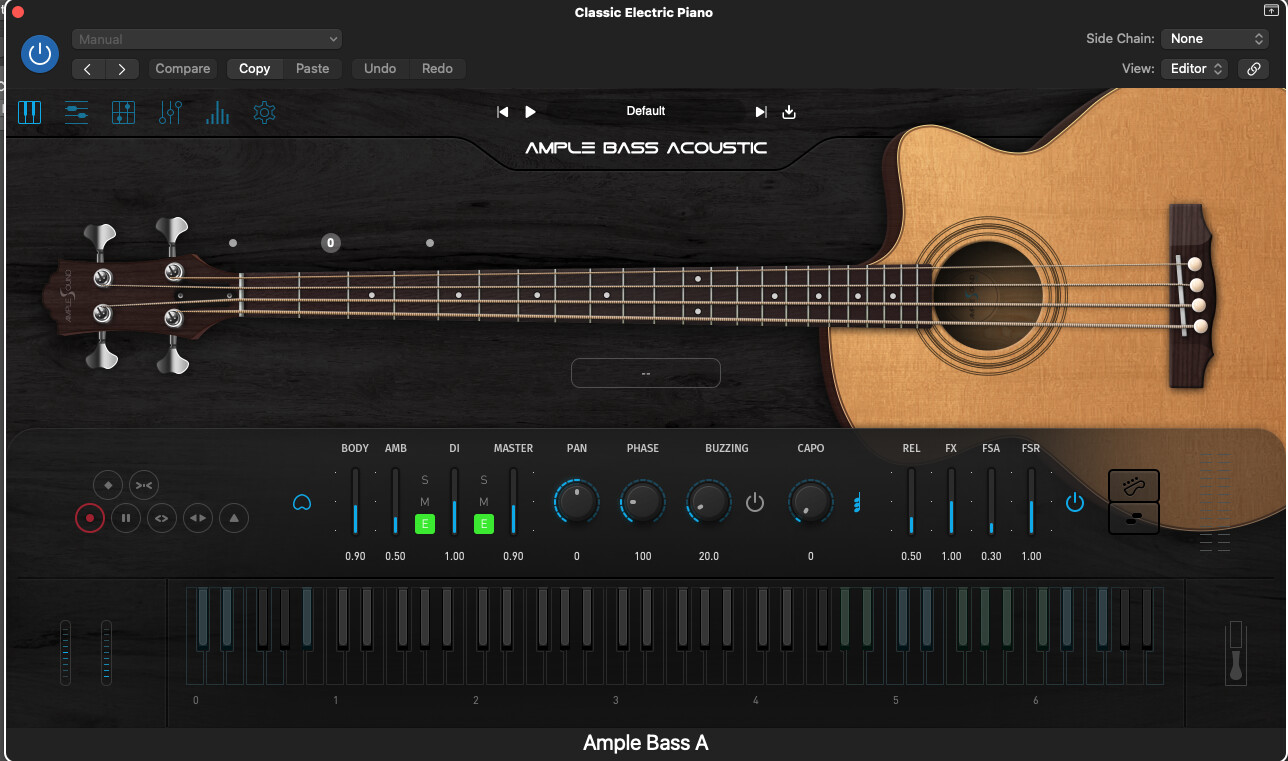Image resolution: width=1288 pixels, height=761 pixels.
Task: Adjust the AMB volume slider
Action: click(395, 501)
